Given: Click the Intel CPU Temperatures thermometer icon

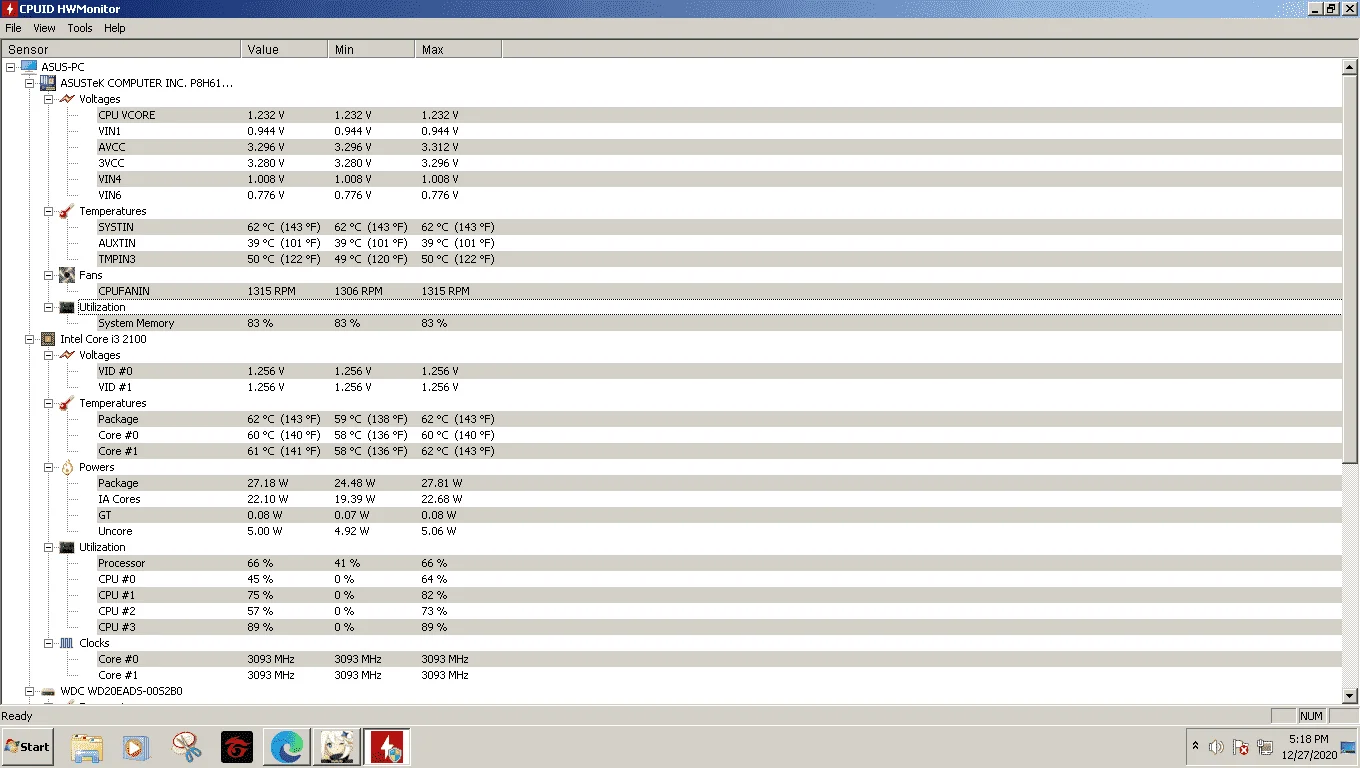Looking at the screenshot, I should pyautogui.click(x=67, y=403).
